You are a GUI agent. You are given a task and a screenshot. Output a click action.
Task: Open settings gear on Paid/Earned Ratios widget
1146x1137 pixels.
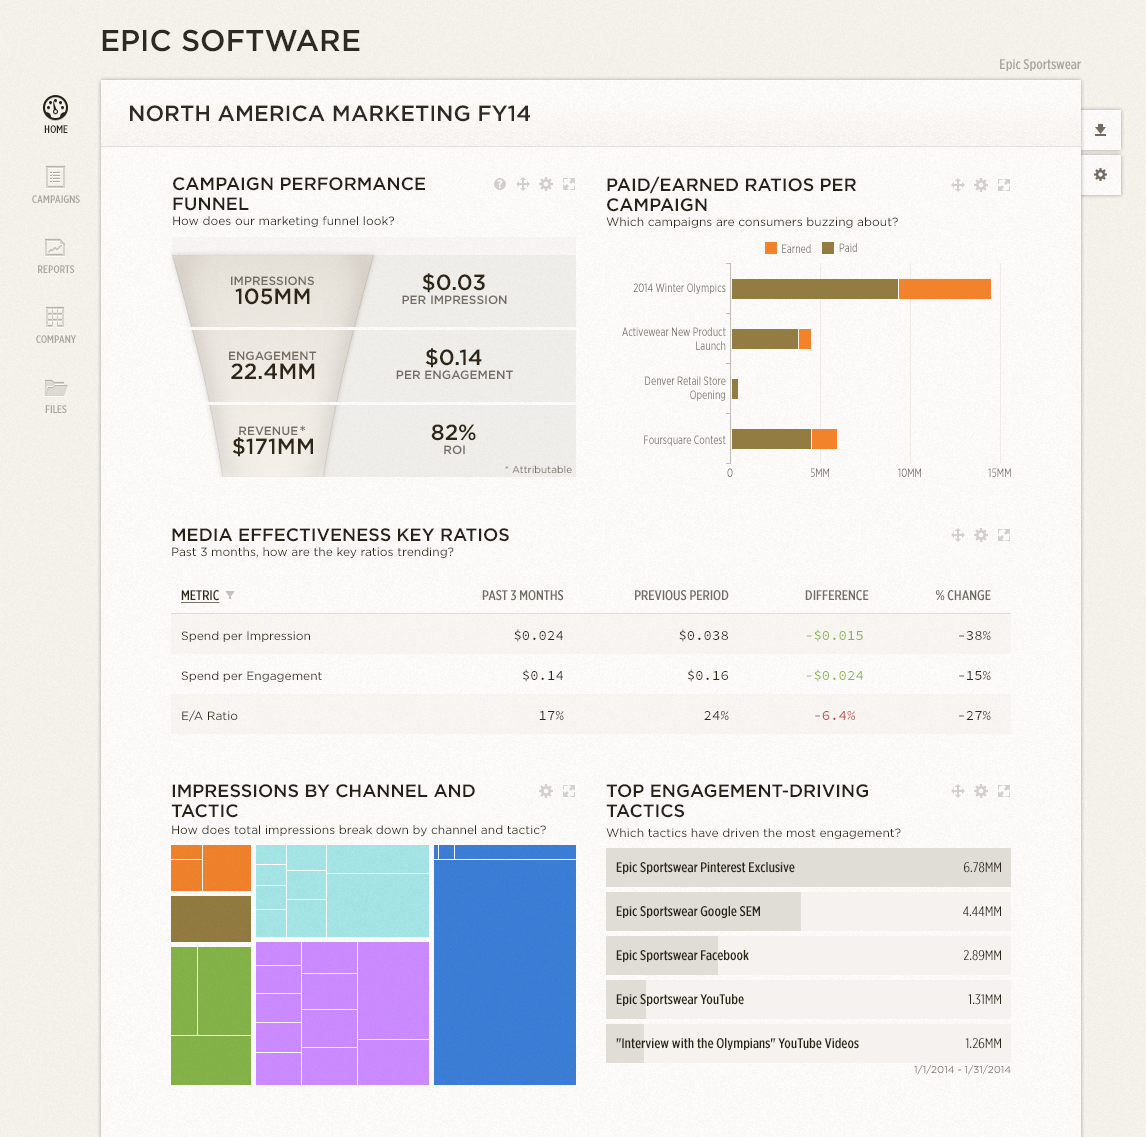pos(981,185)
